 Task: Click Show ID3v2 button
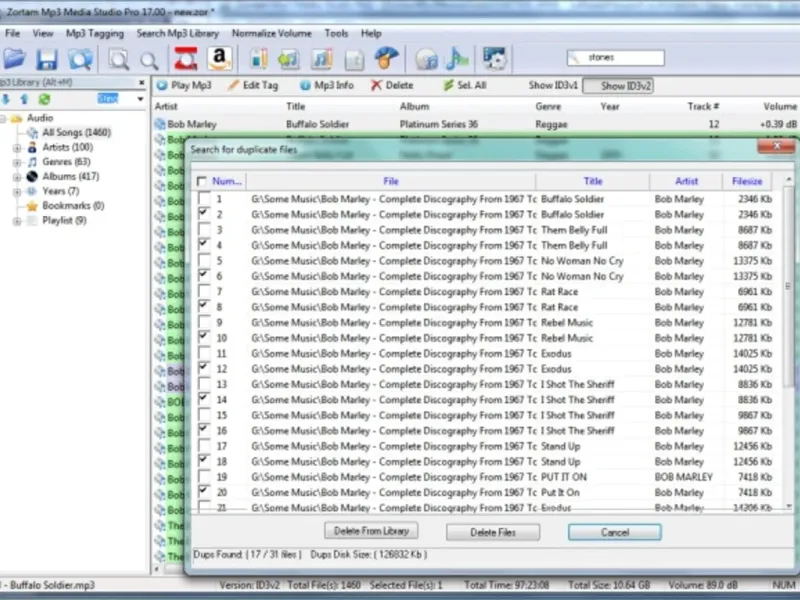point(618,86)
